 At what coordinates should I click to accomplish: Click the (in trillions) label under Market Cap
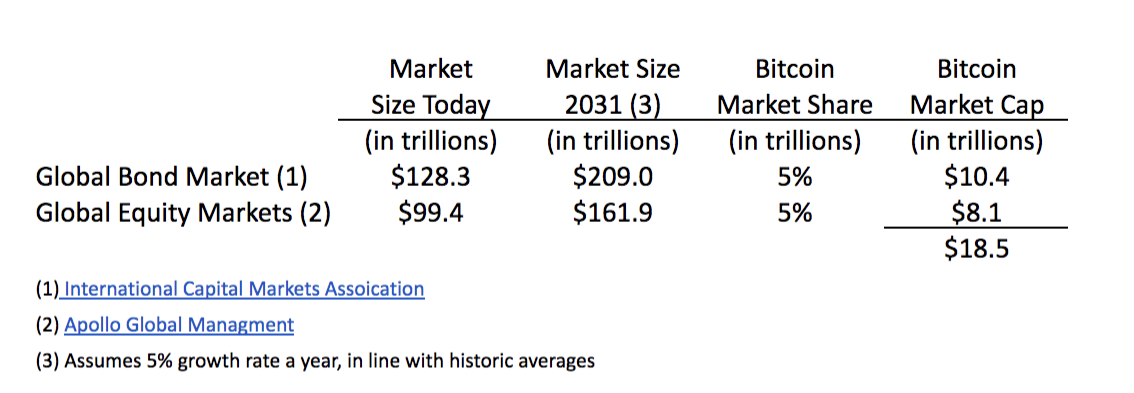976,141
